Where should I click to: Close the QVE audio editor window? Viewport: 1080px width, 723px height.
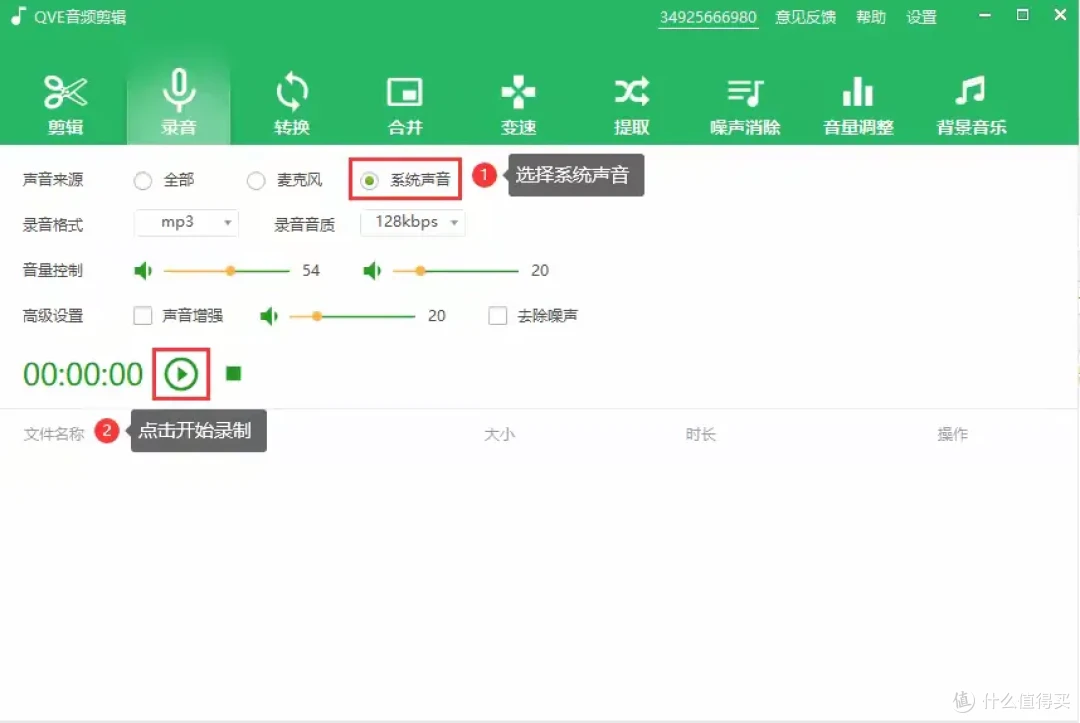coord(1061,15)
